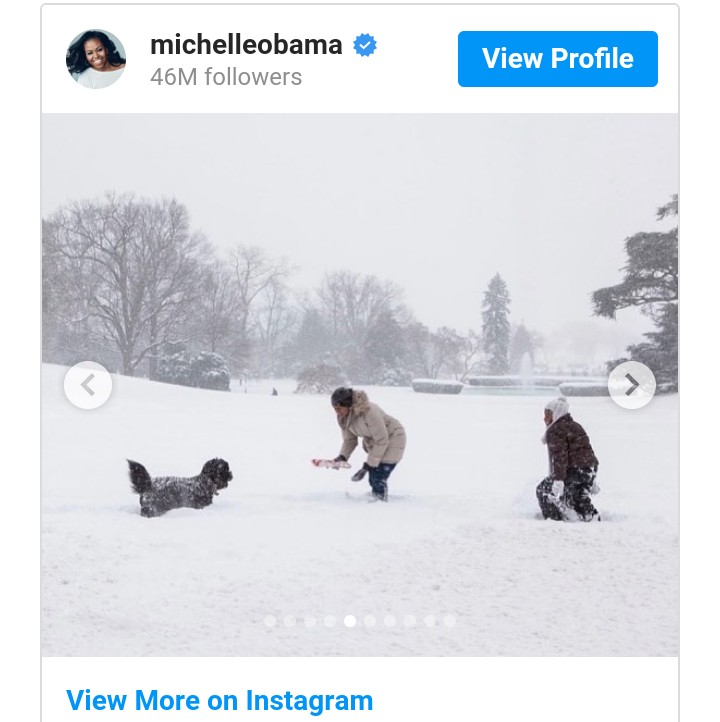Click the highlighted fifth carousel dot
The height and width of the screenshot is (722, 720).
coord(350,621)
